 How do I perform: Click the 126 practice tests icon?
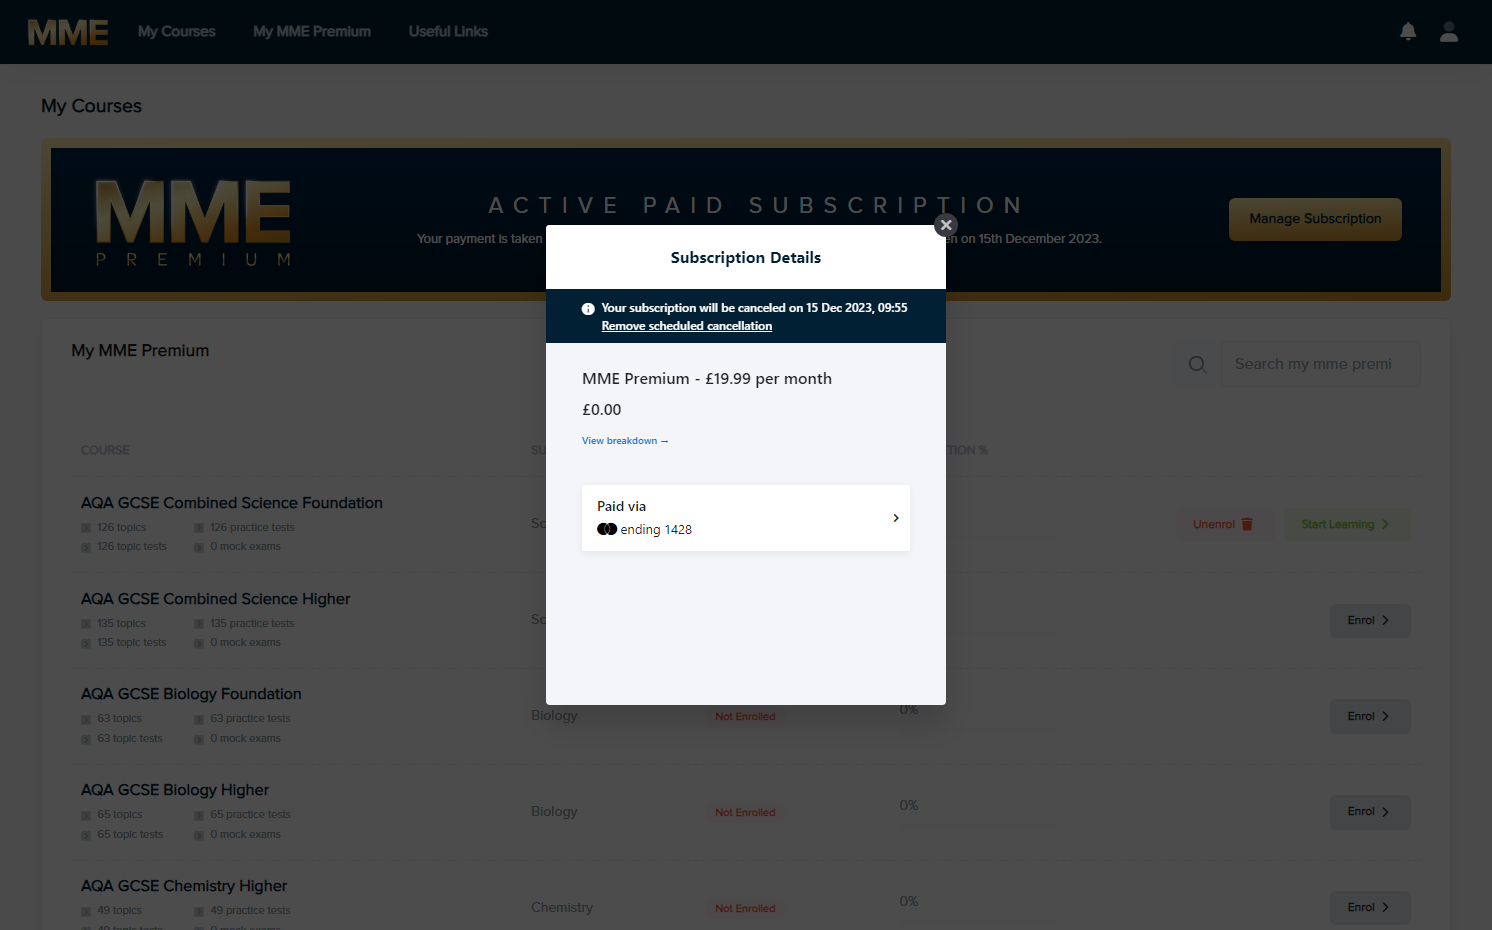click(199, 528)
